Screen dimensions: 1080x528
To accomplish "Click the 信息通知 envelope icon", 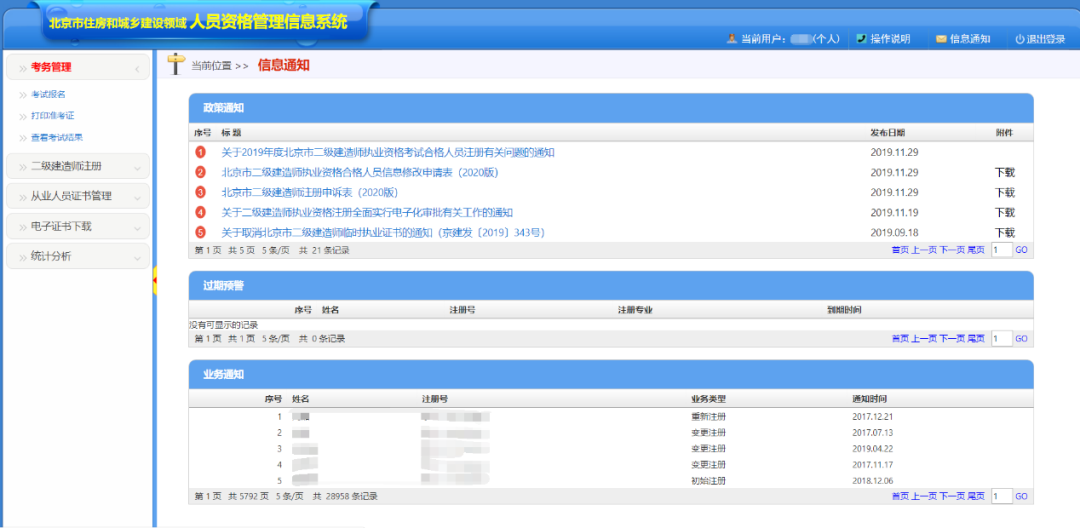I will [941, 39].
